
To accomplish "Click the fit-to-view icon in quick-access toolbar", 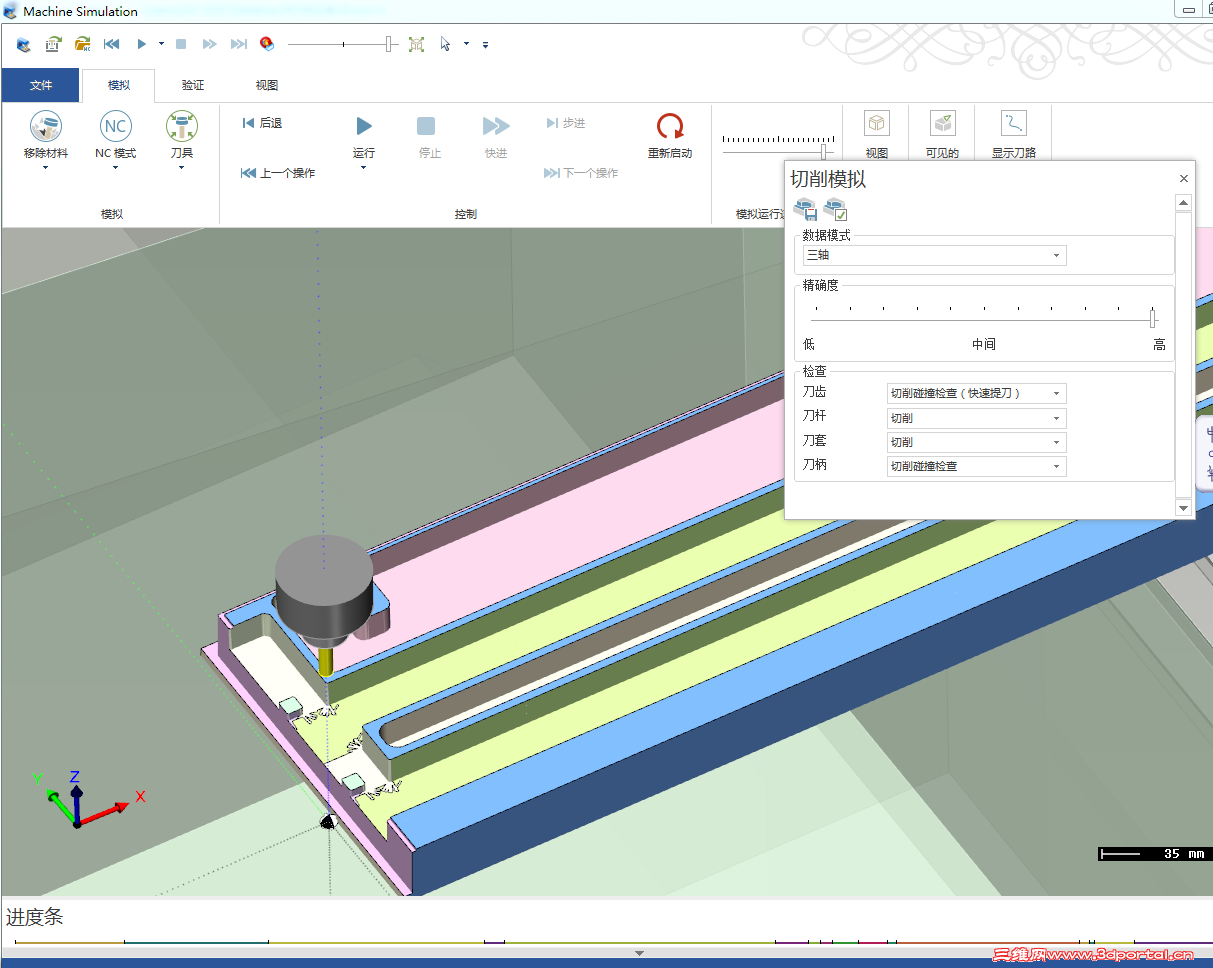I will point(416,44).
